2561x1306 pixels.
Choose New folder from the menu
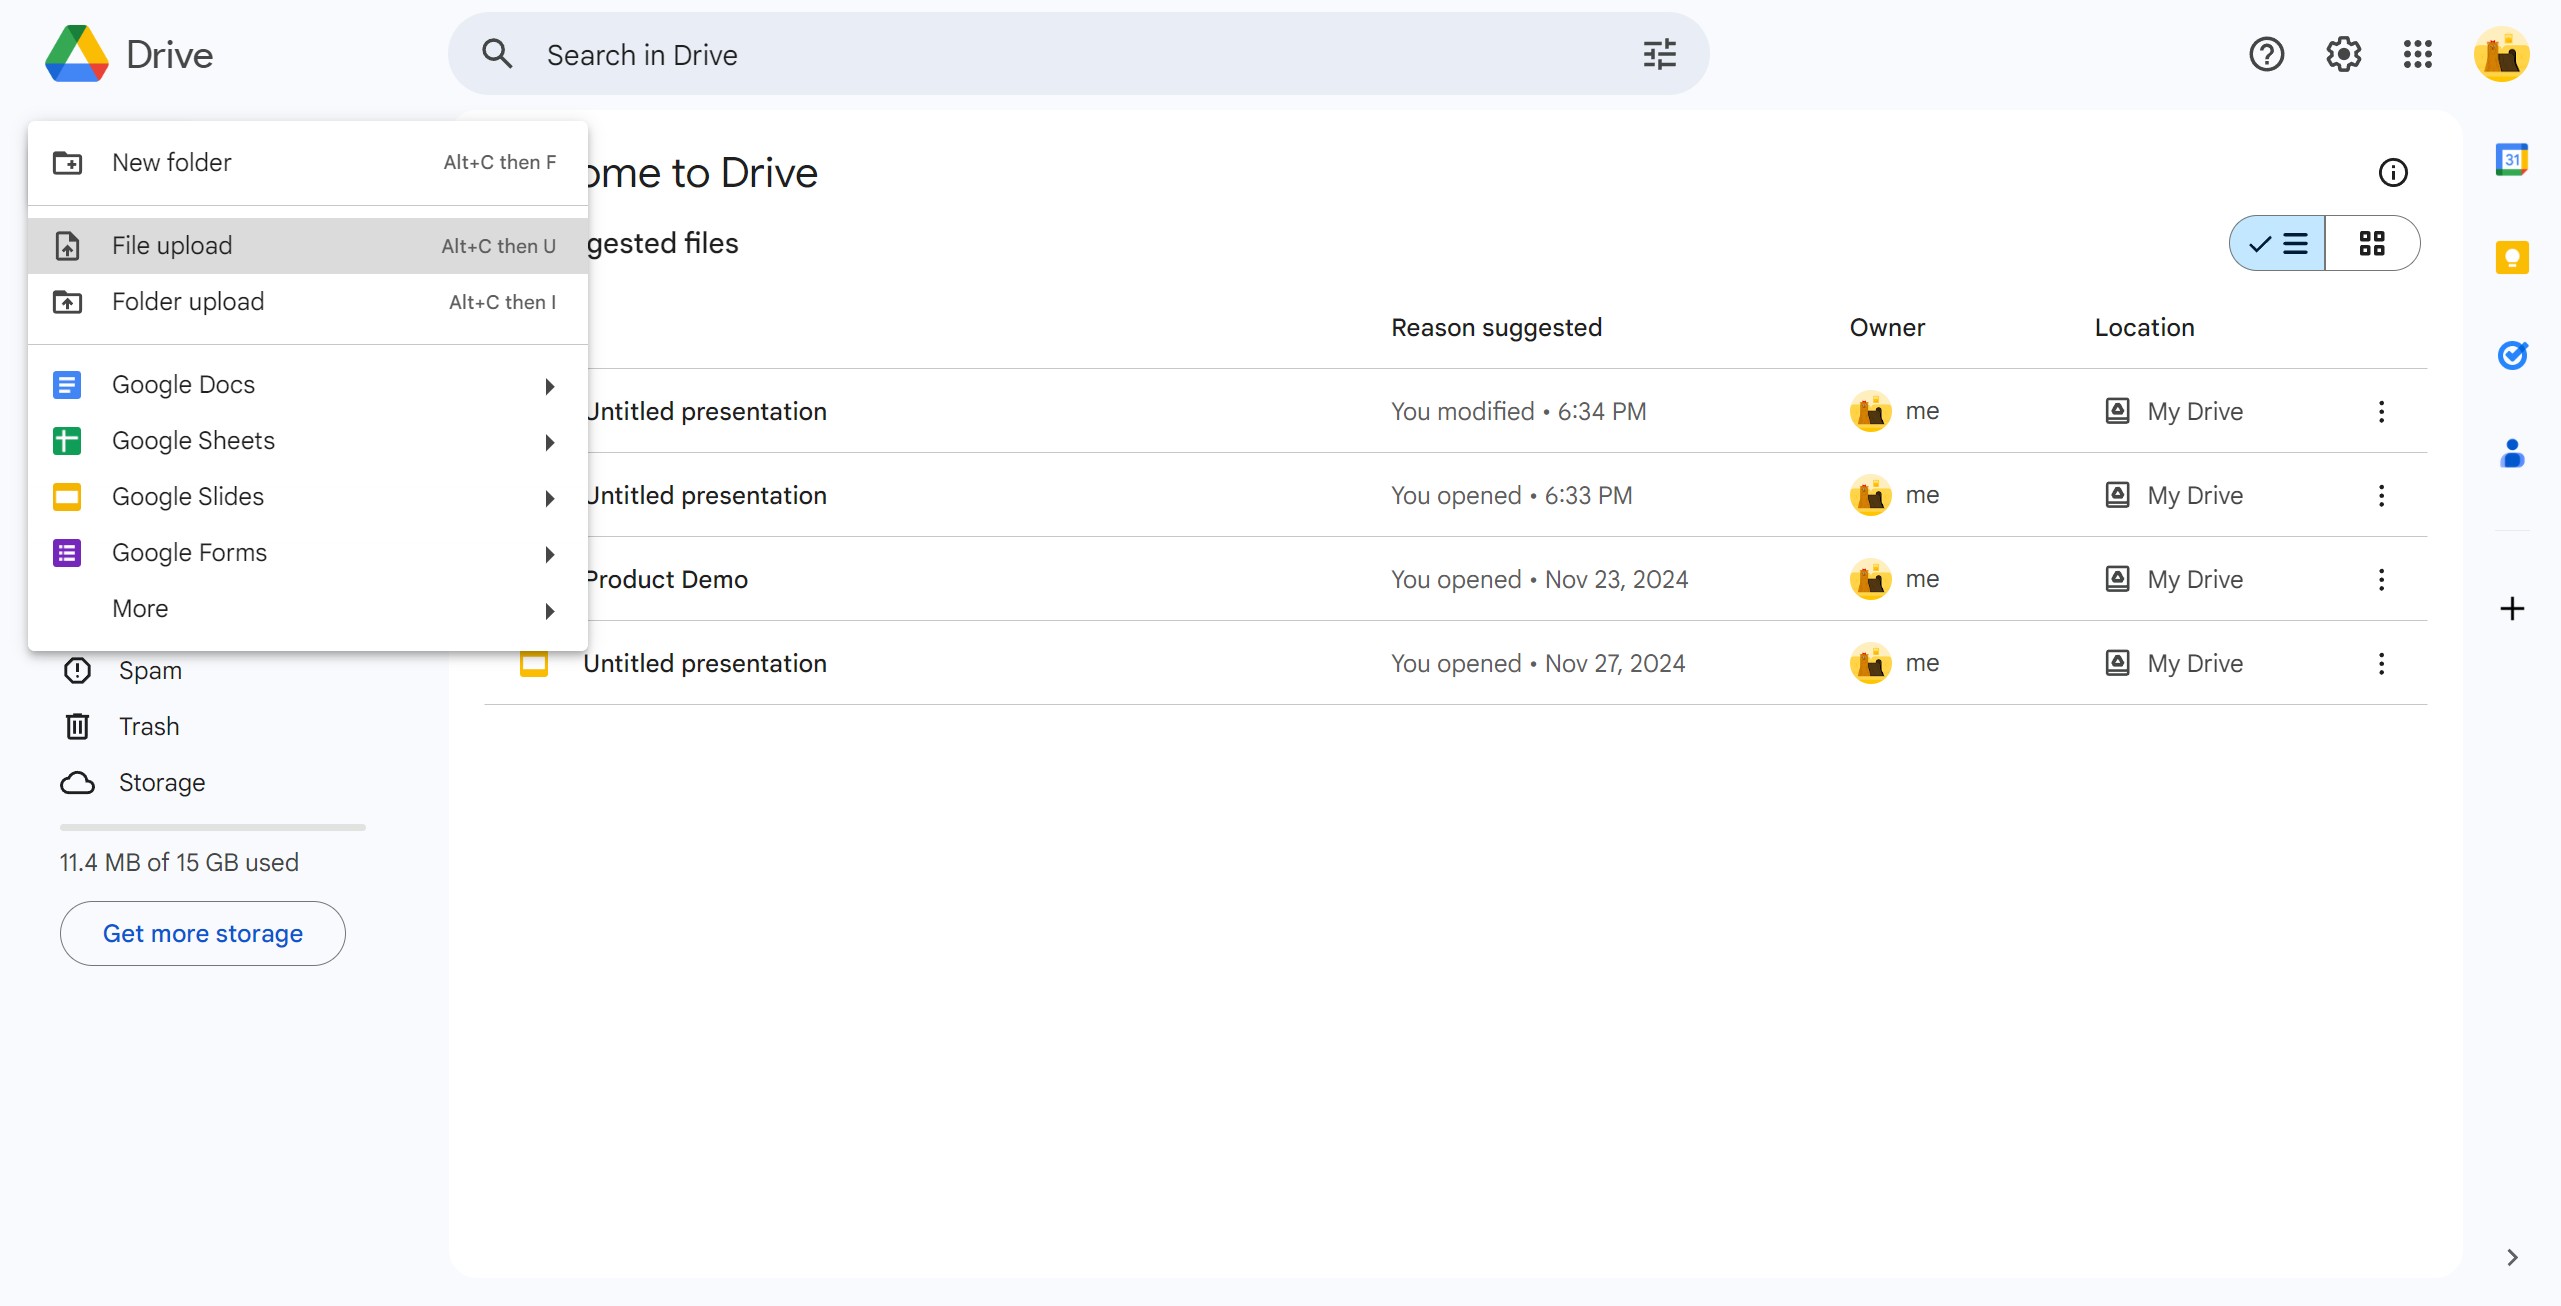pyautogui.click(x=307, y=162)
